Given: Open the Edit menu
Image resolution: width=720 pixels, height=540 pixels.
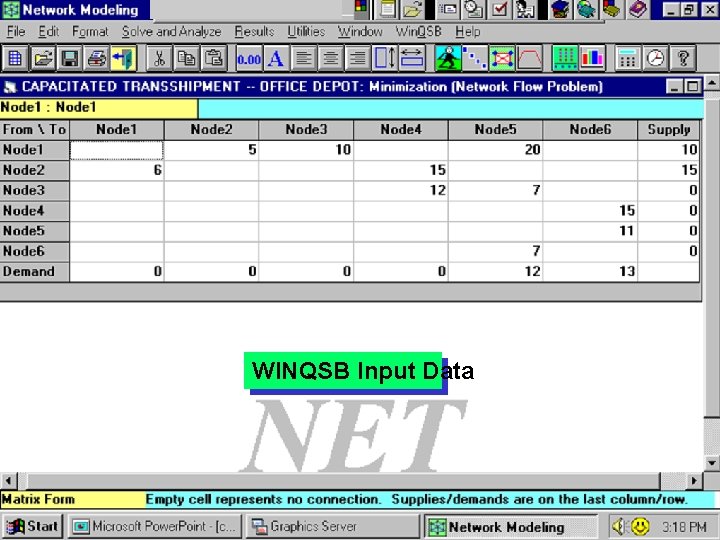Looking at the screenshot, I should (49, 32).
